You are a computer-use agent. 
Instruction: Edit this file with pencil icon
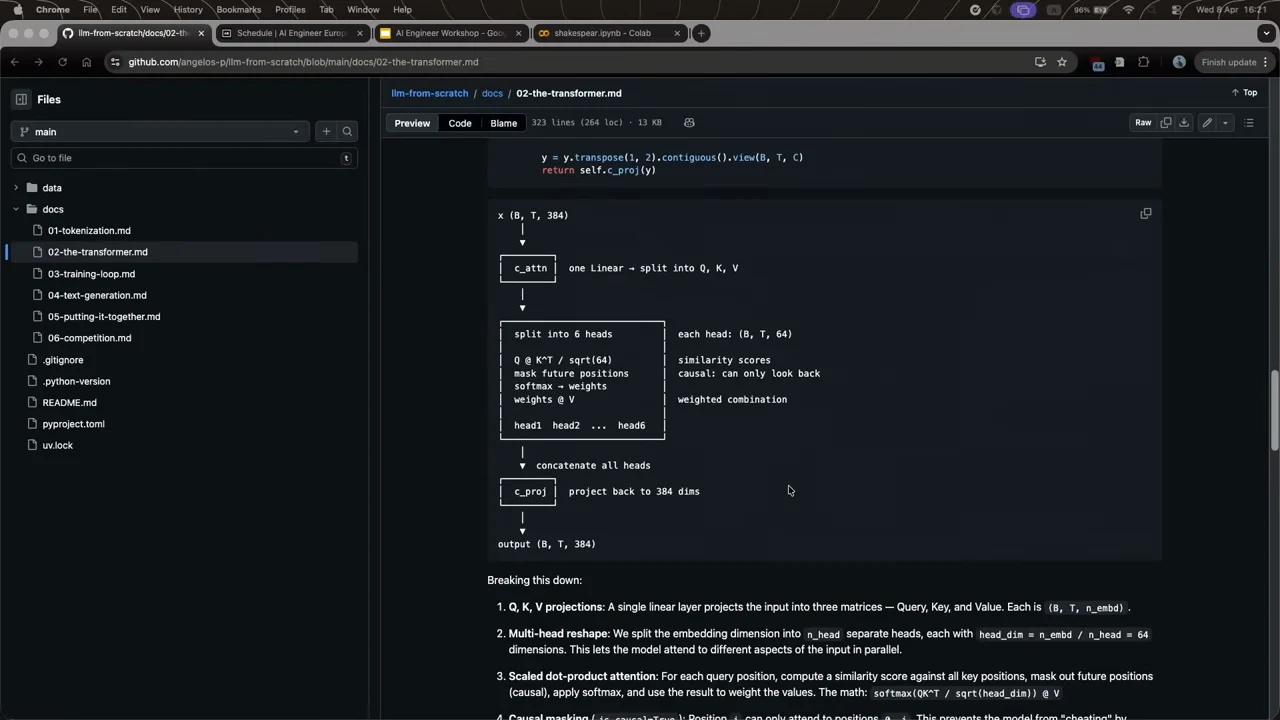tap(1207, 122)
